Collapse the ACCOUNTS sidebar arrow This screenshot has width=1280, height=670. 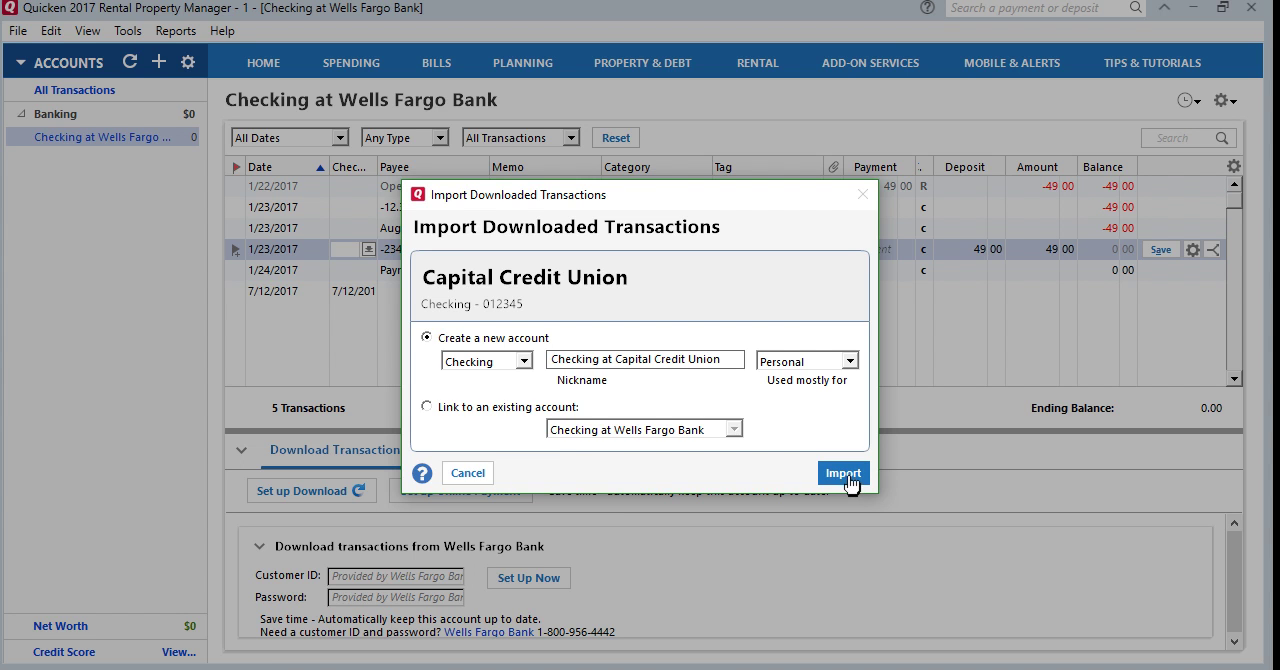[x=20, y=62]
